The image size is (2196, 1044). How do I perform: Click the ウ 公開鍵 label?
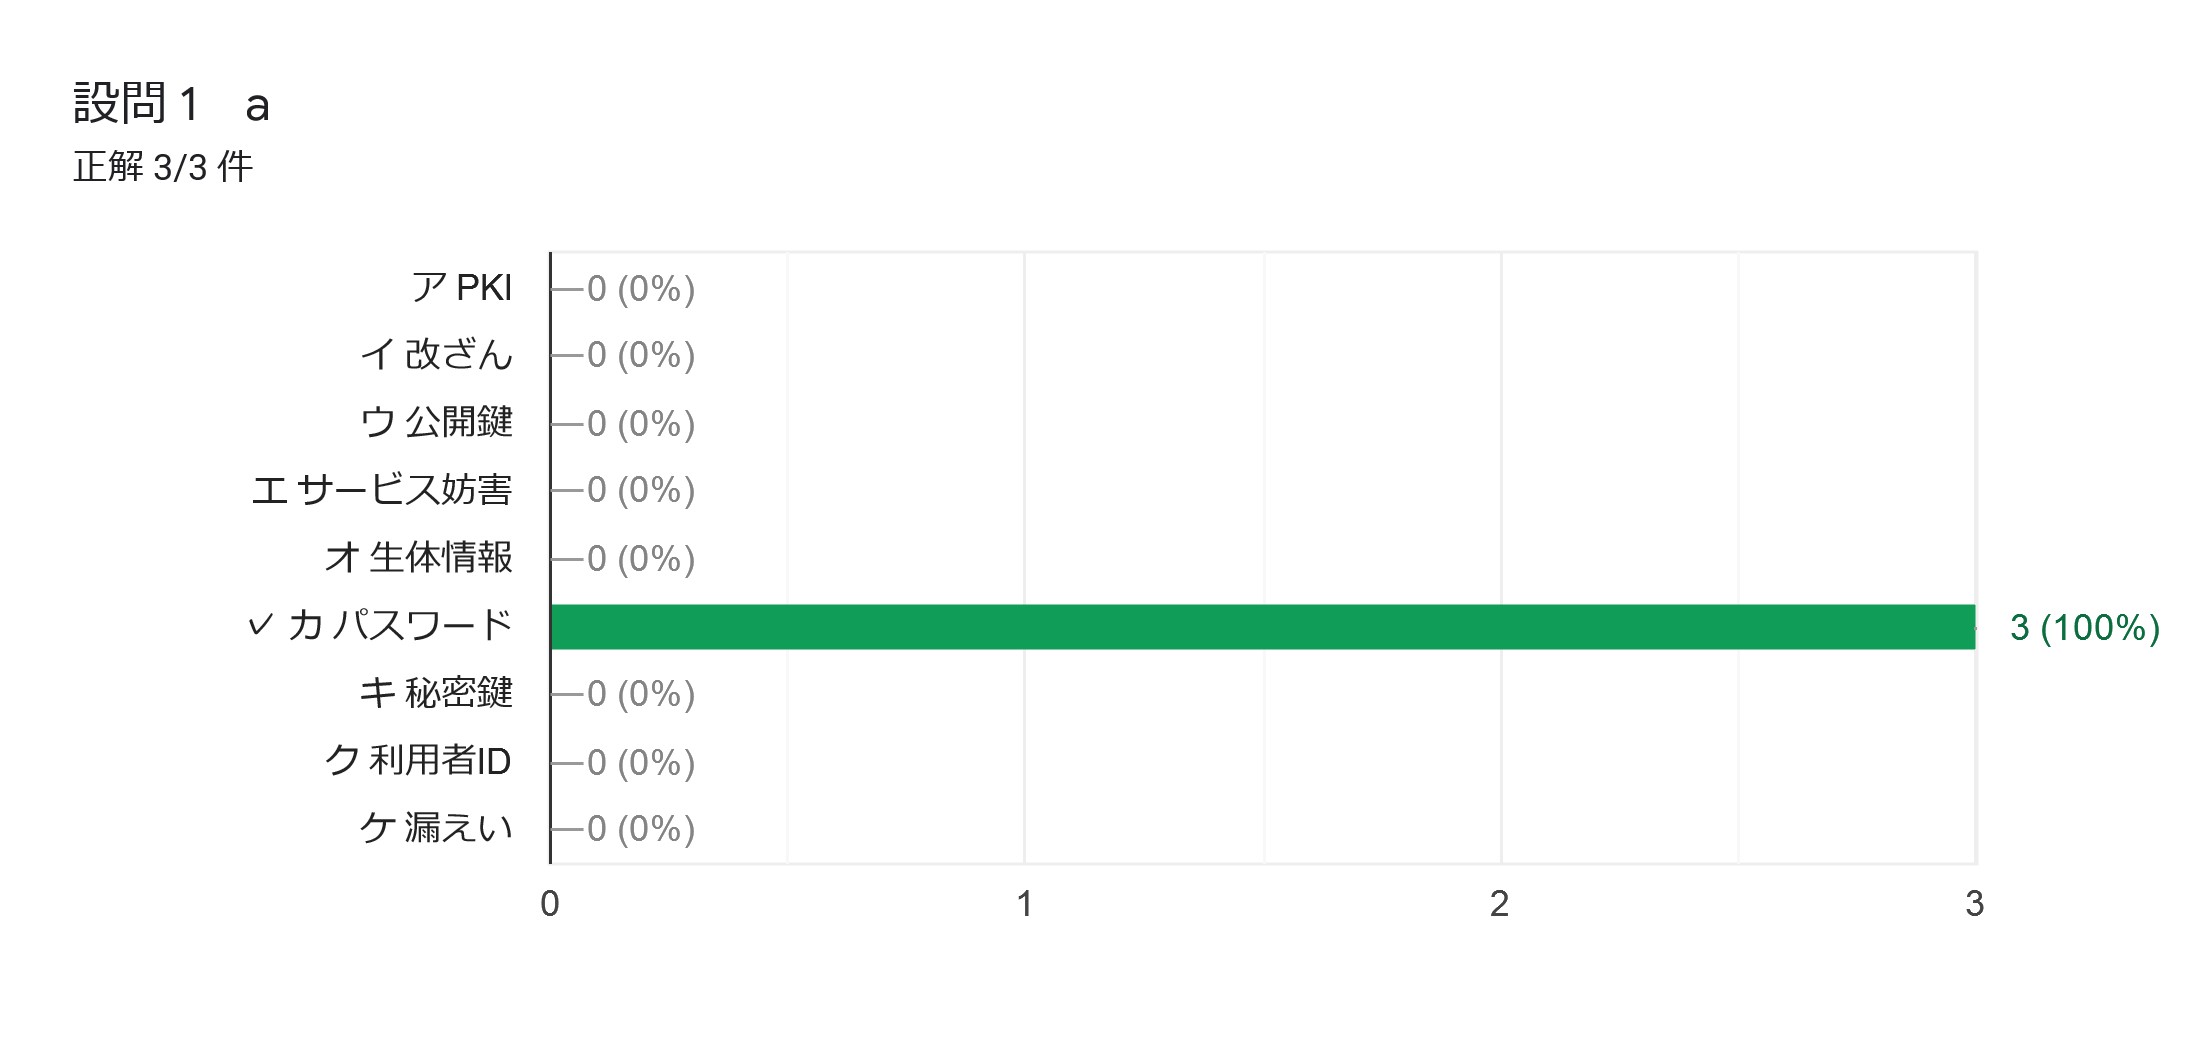click(x=436, y=422)
